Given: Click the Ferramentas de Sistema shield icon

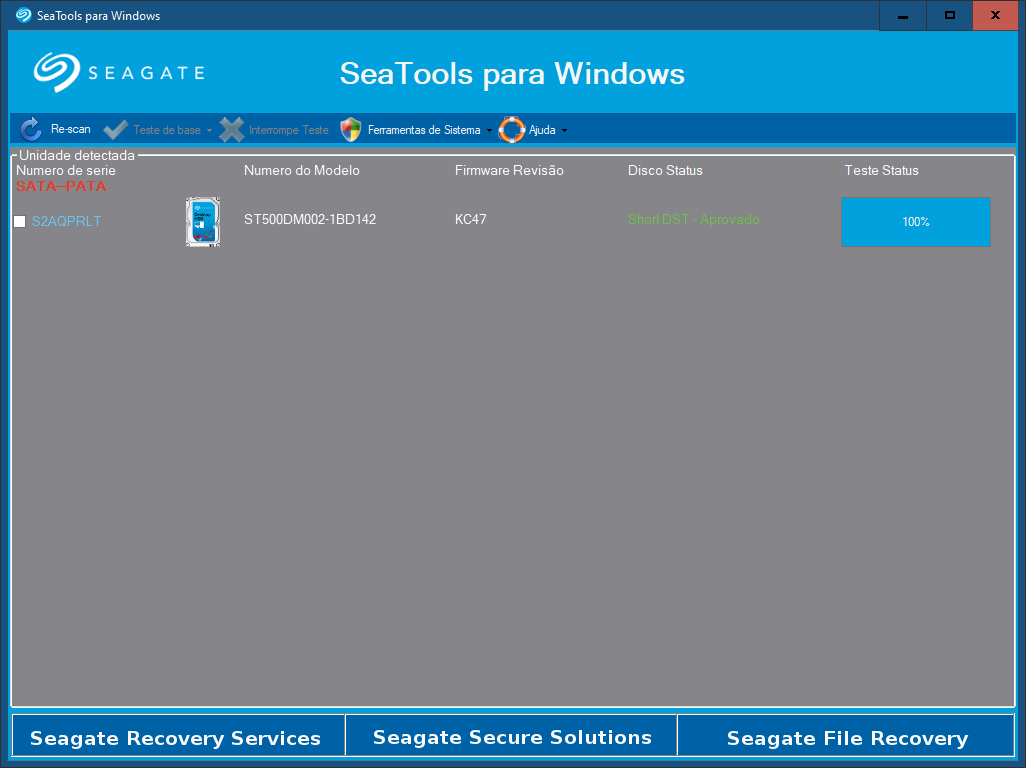Looking at the screenshot, I should [x=351, y=130].
